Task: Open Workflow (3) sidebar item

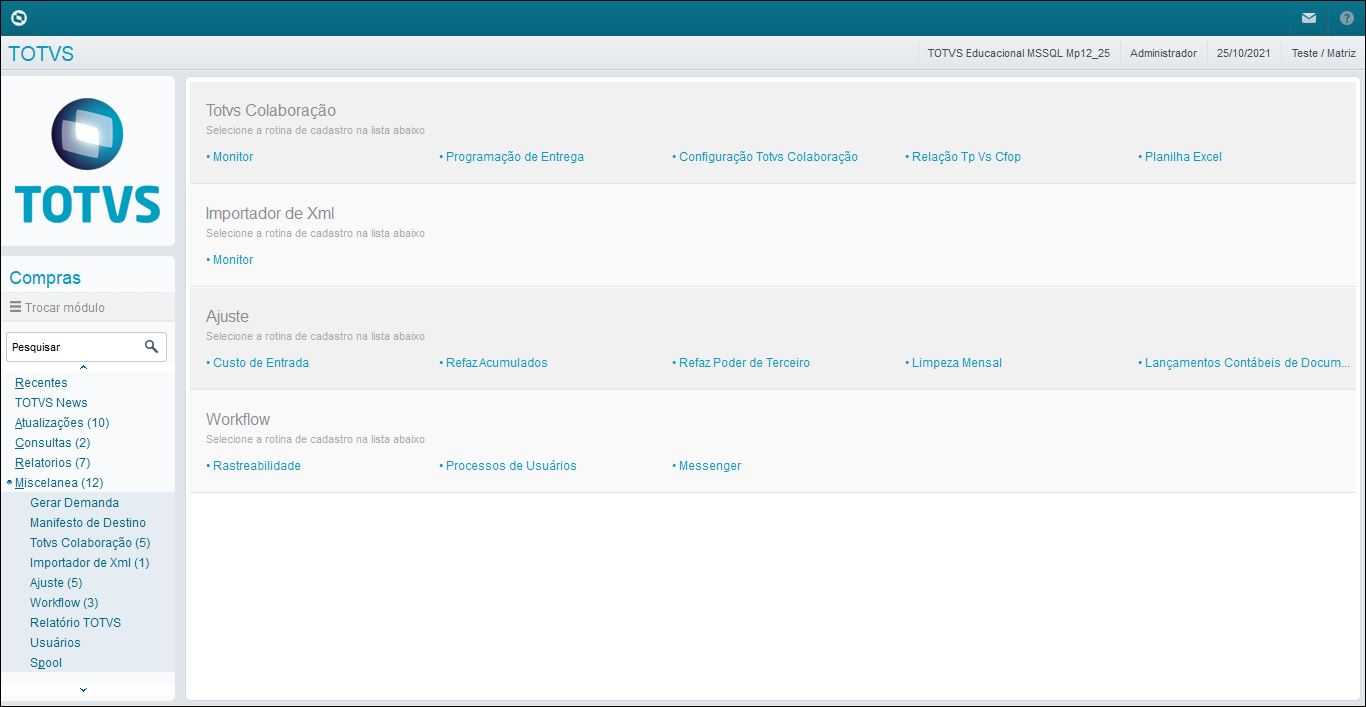Action: coord(64,603)
